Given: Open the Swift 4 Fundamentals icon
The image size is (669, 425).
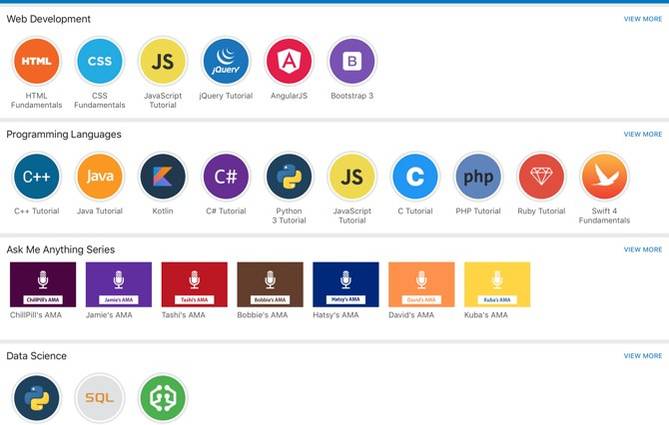Looking at the screenshot, I should [x=605, y=176].
